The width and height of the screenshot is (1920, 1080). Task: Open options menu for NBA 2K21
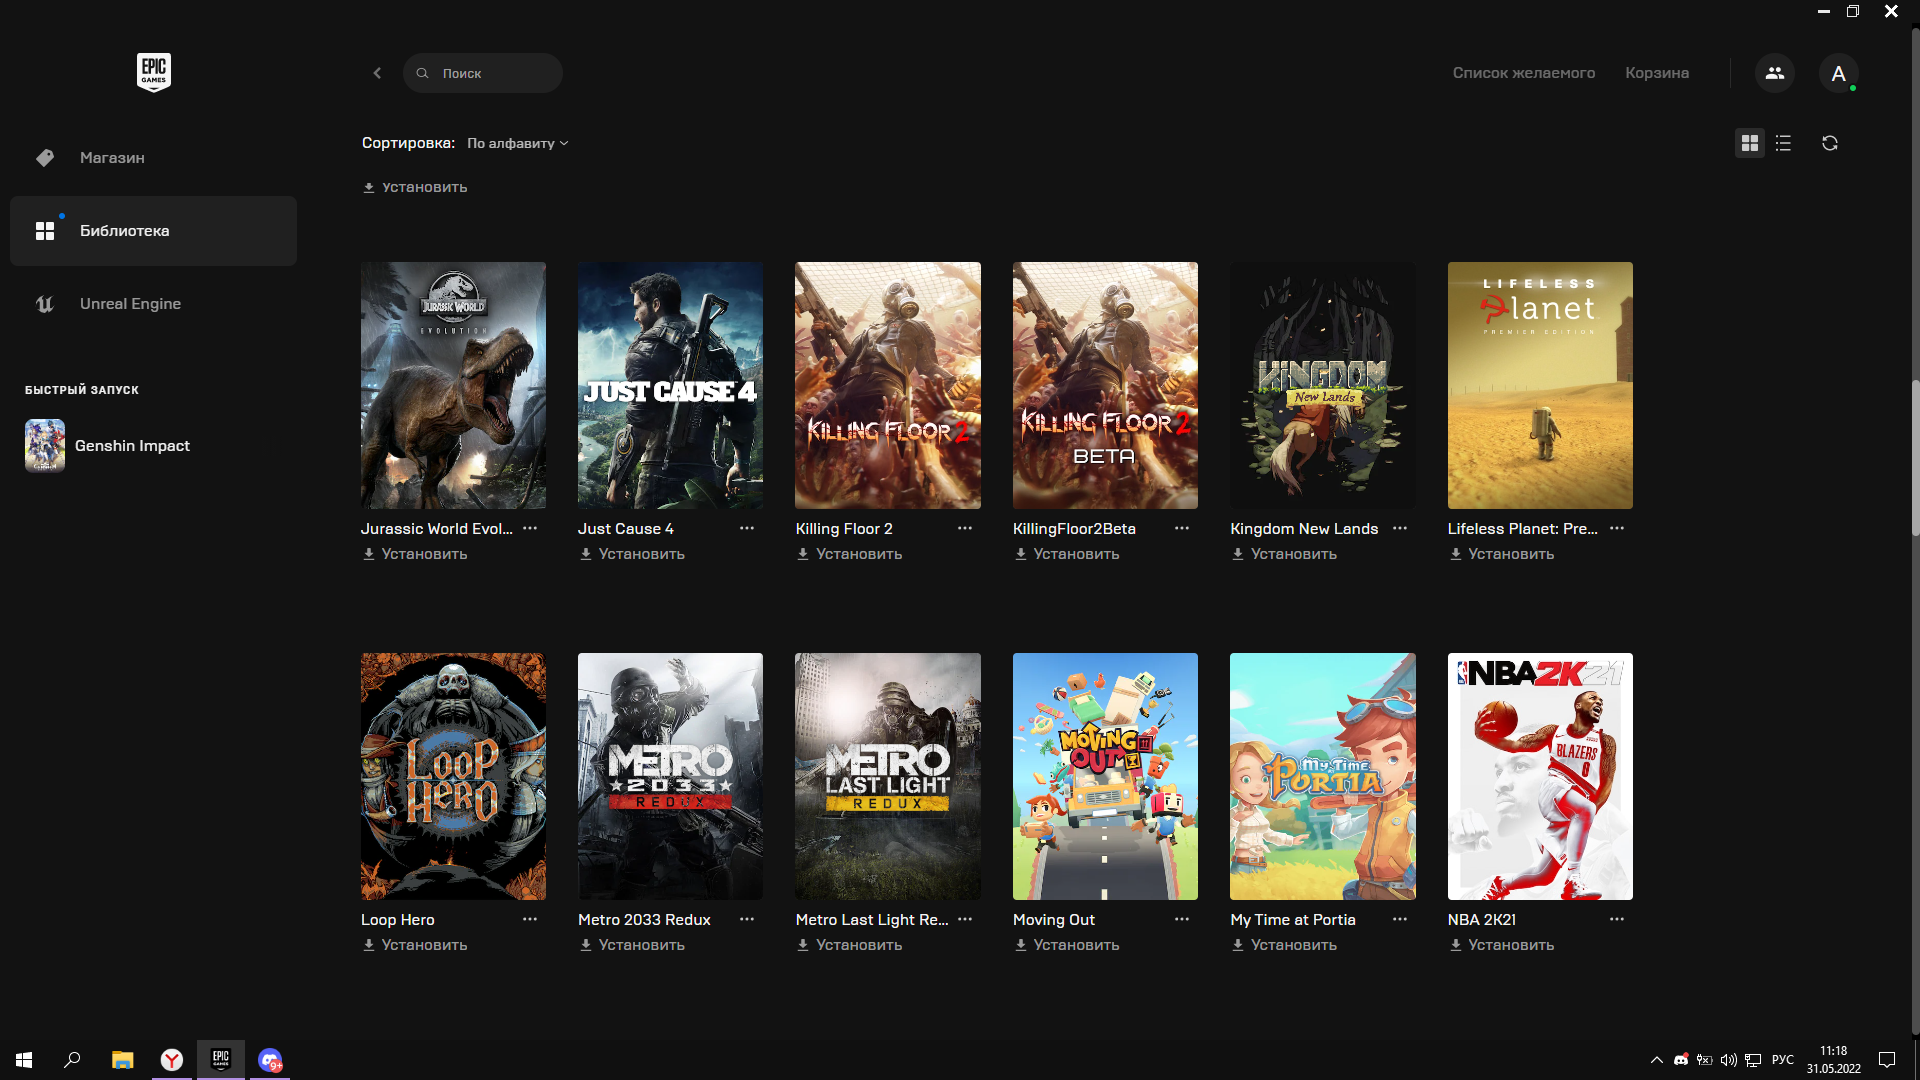(x=1617, y=919)
